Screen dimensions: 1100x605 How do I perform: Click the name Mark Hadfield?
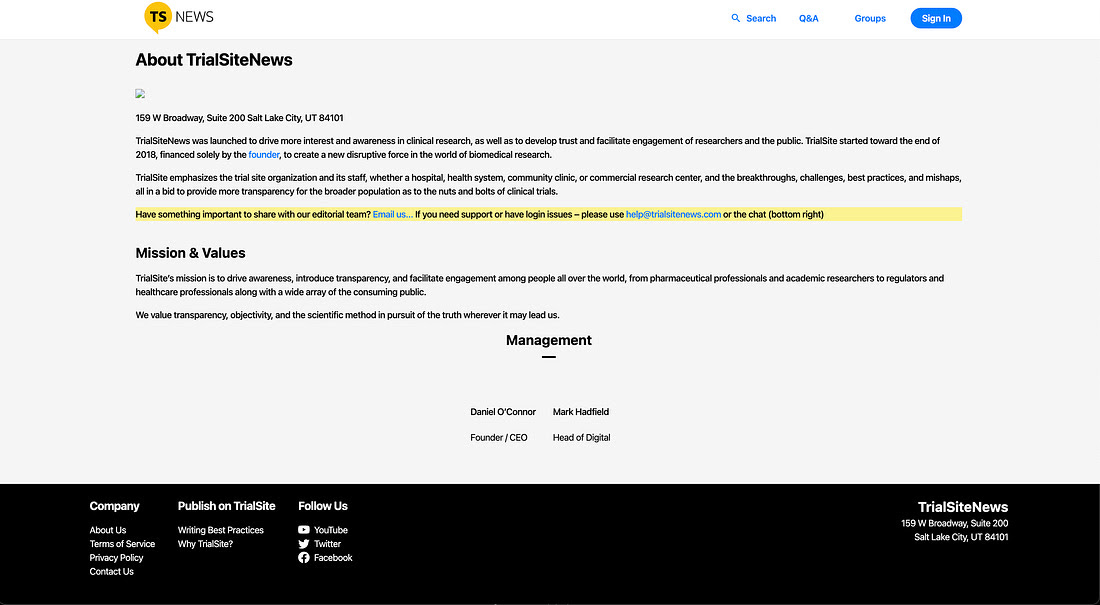pos(581,412)
